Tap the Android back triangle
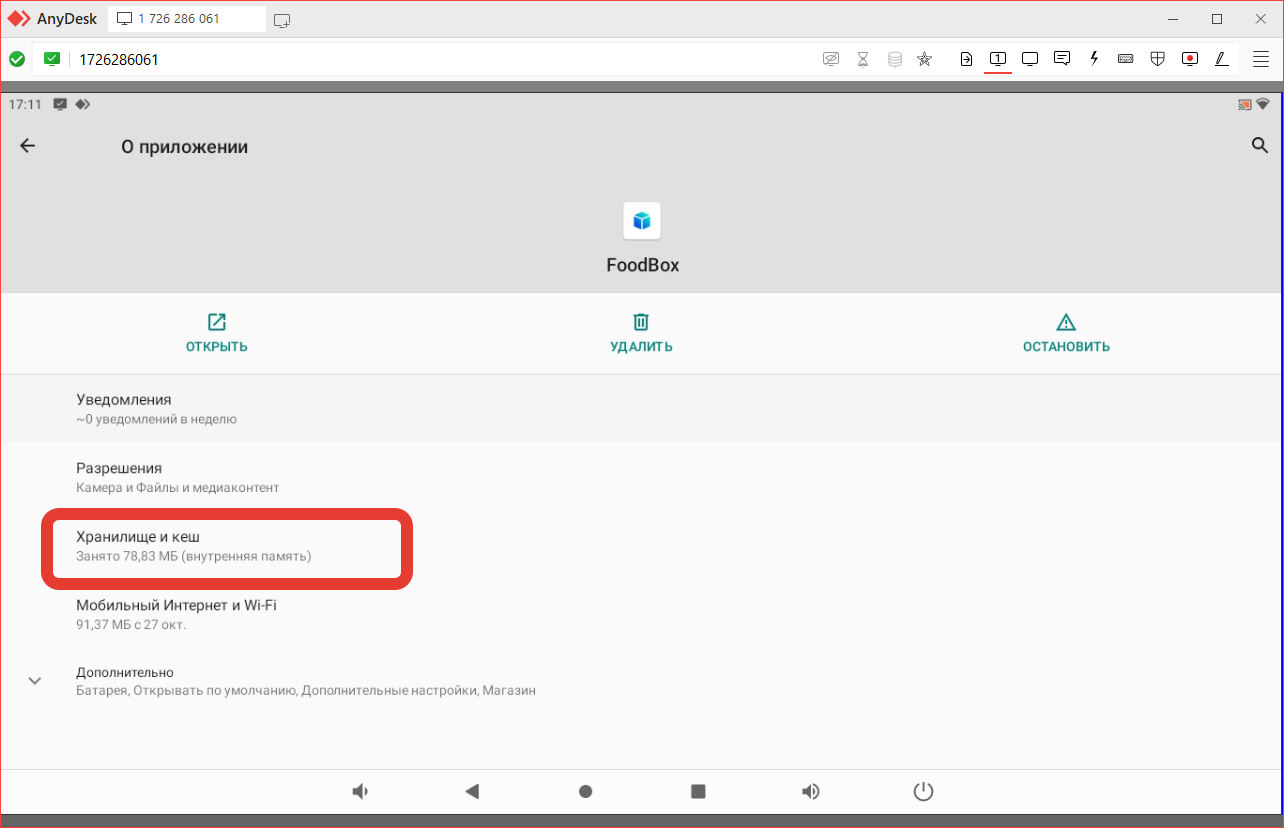Viewport: 1284px width, 828px height. (x=473, y=792)
